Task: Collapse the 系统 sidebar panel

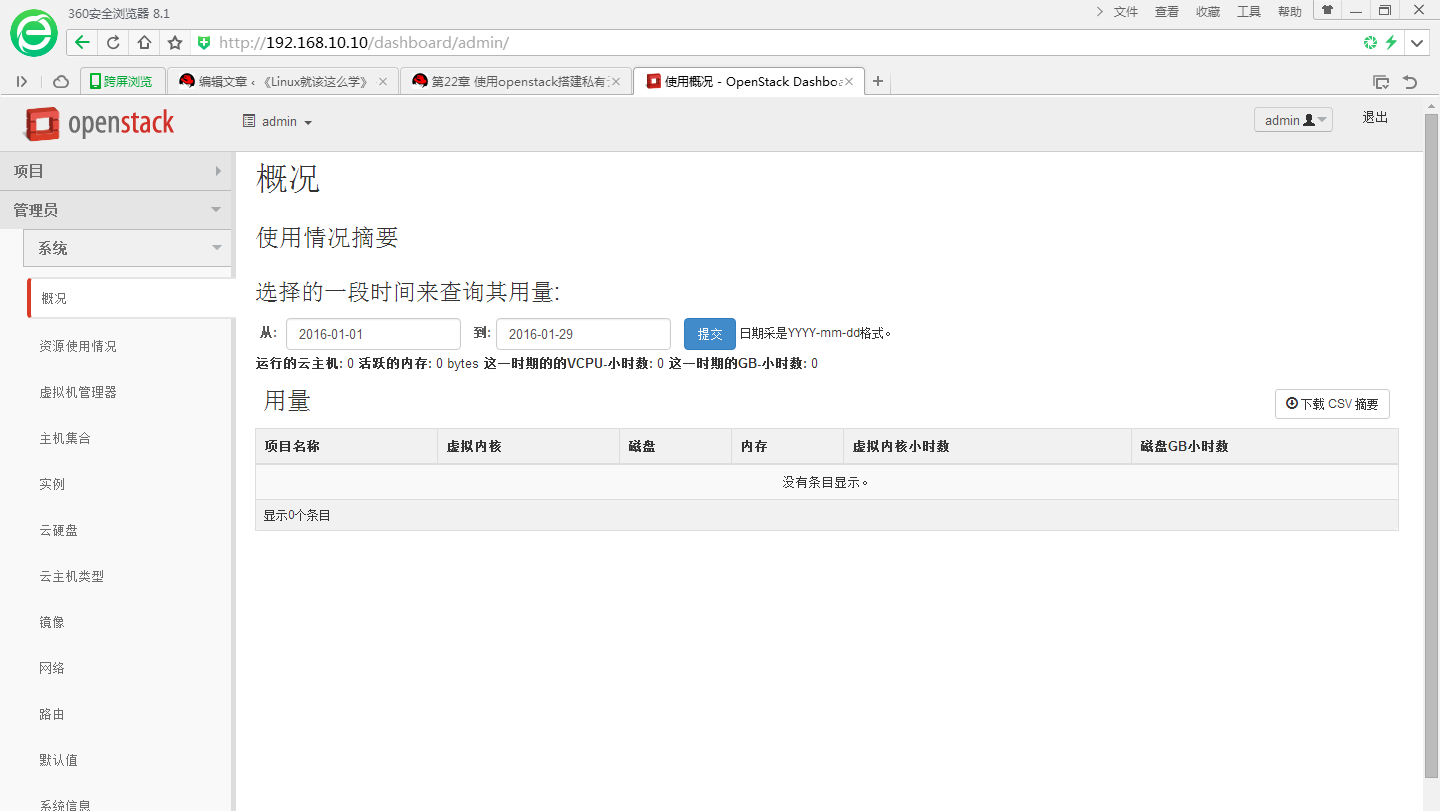Action: pos(128,248)
